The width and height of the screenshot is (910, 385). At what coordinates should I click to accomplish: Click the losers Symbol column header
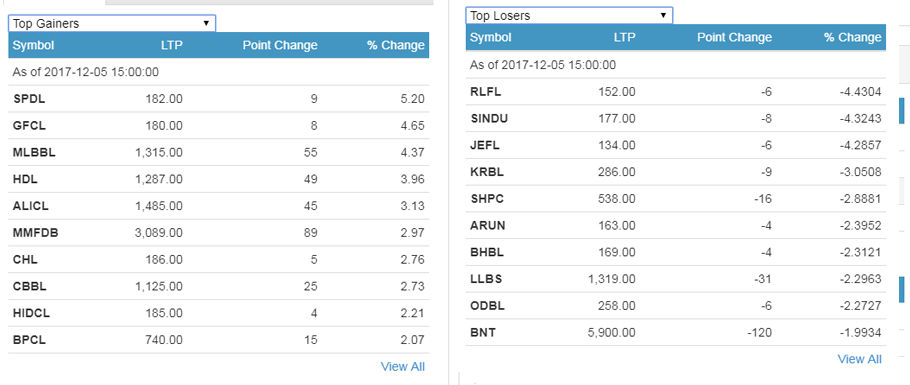tap(490, 37)
